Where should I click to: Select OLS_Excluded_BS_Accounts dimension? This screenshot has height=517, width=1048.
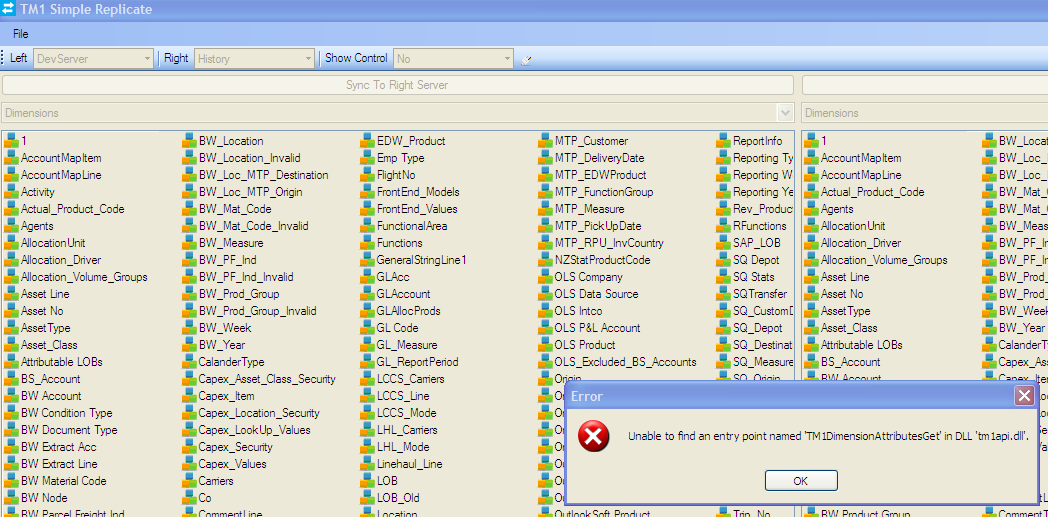tap(626, 362)
